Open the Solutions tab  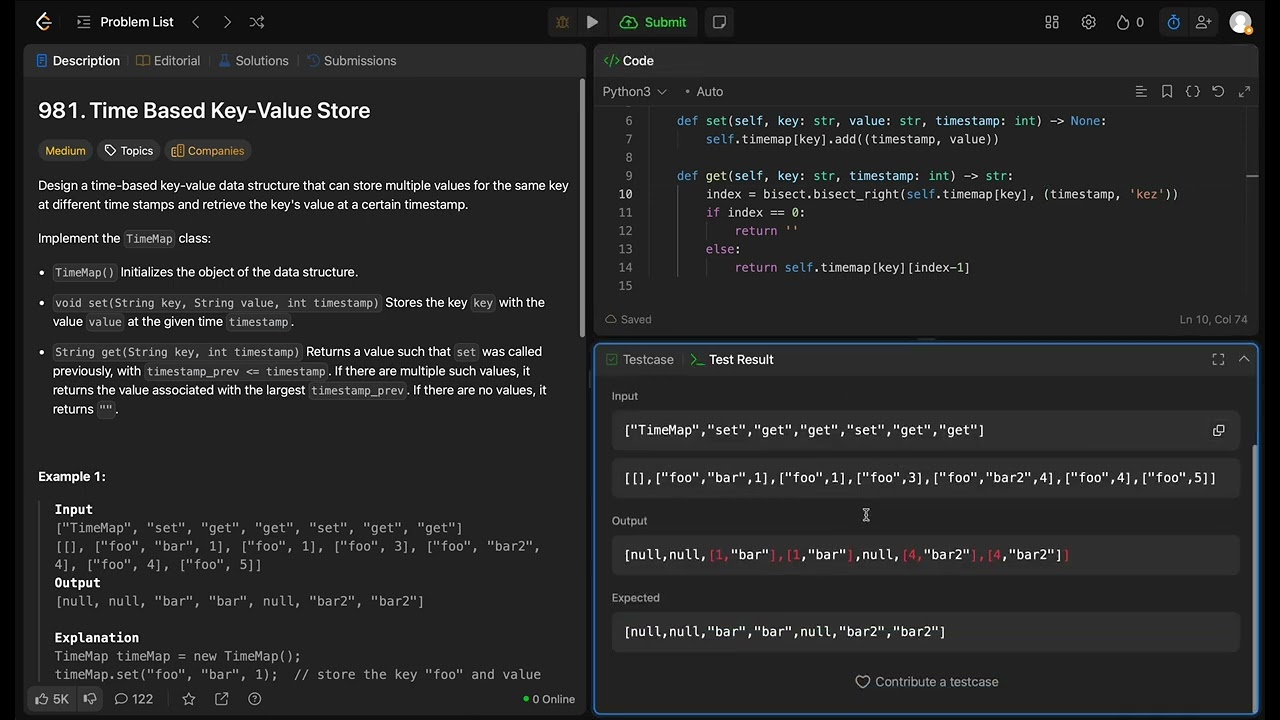pos(253,61)
